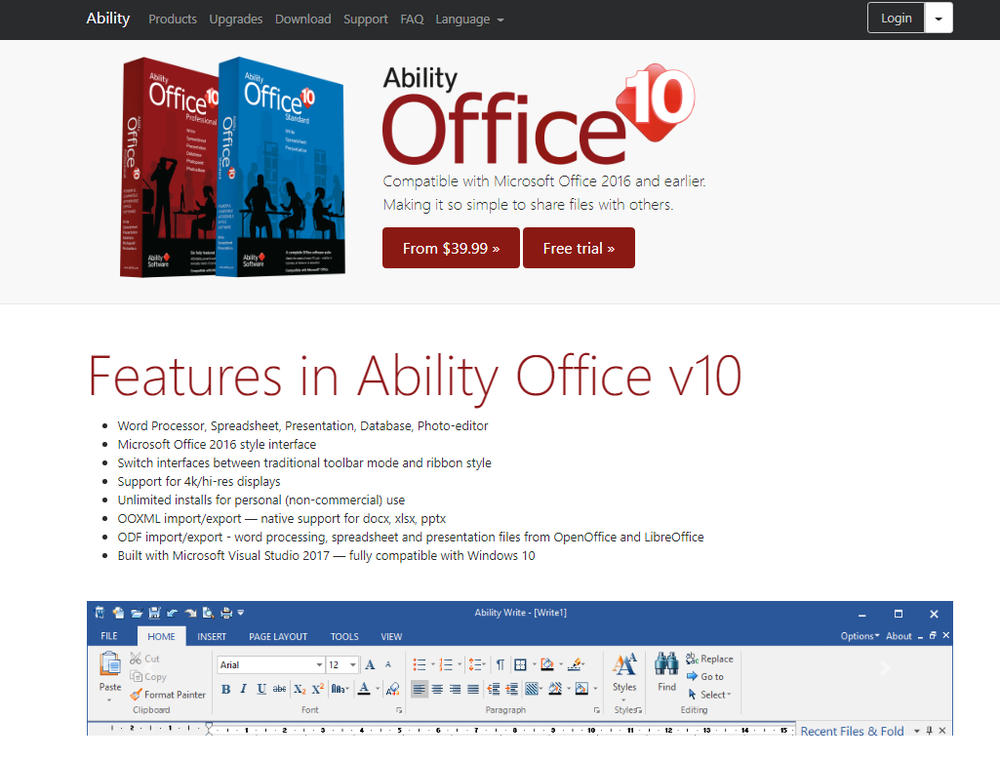The image size is (1000, 759).
Task: Select Align Right
Action: [455, 689]
